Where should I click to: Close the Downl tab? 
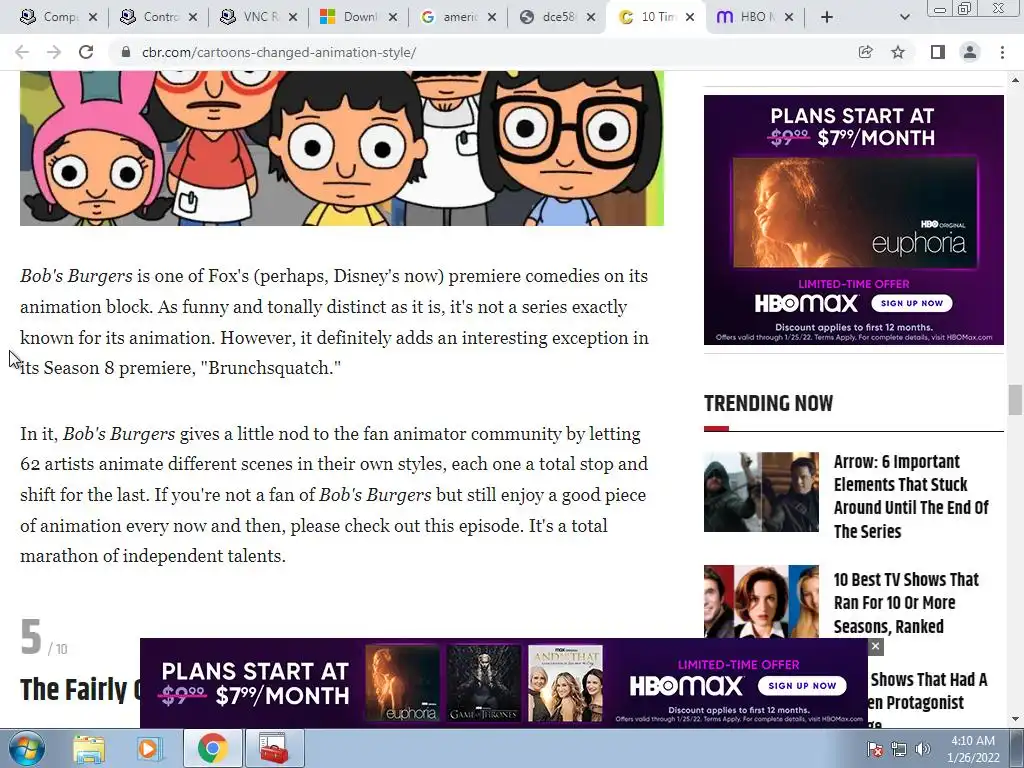(392, 17)
